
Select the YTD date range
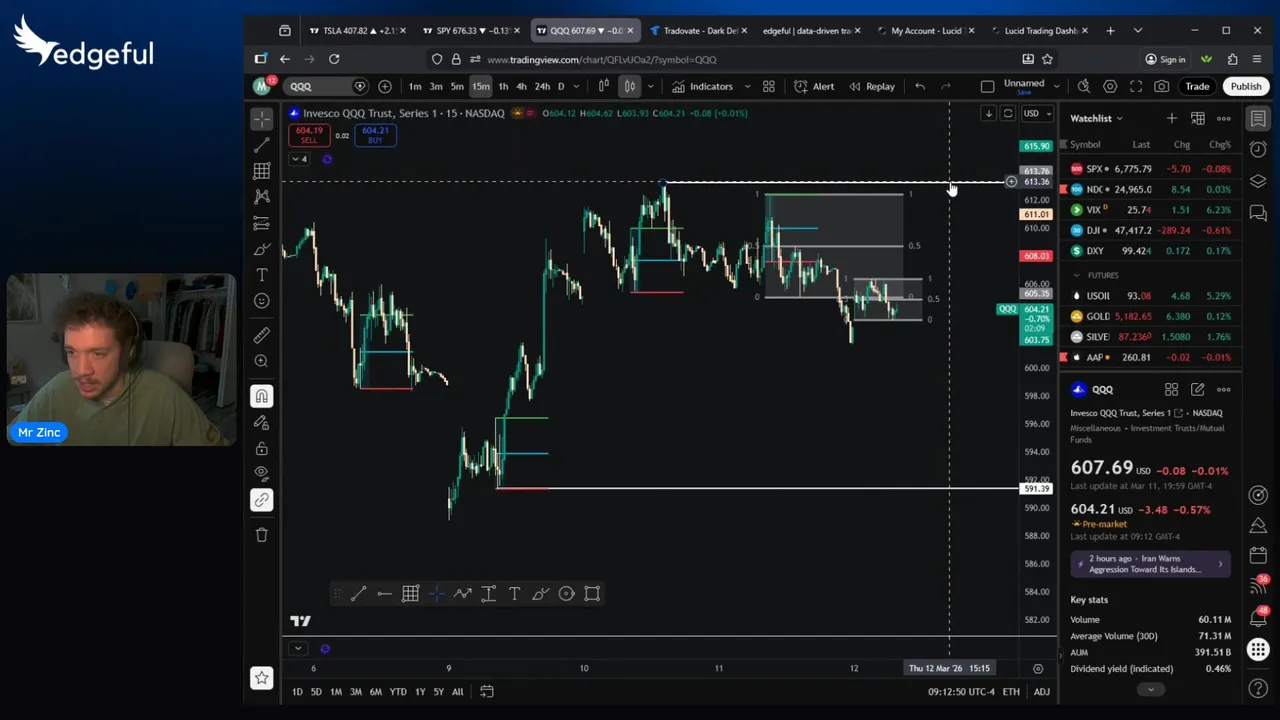[x=398, y=692]
